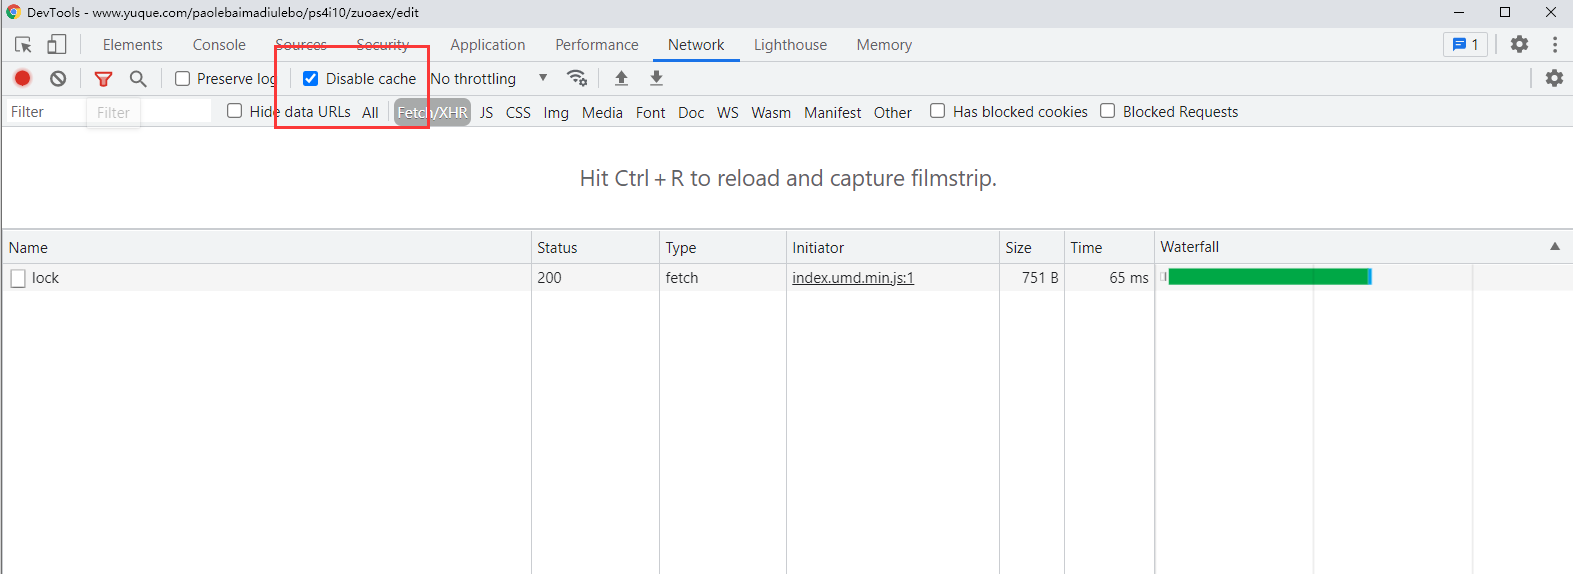
Task: Sort by the Name column header
Action: click(267, 247)
